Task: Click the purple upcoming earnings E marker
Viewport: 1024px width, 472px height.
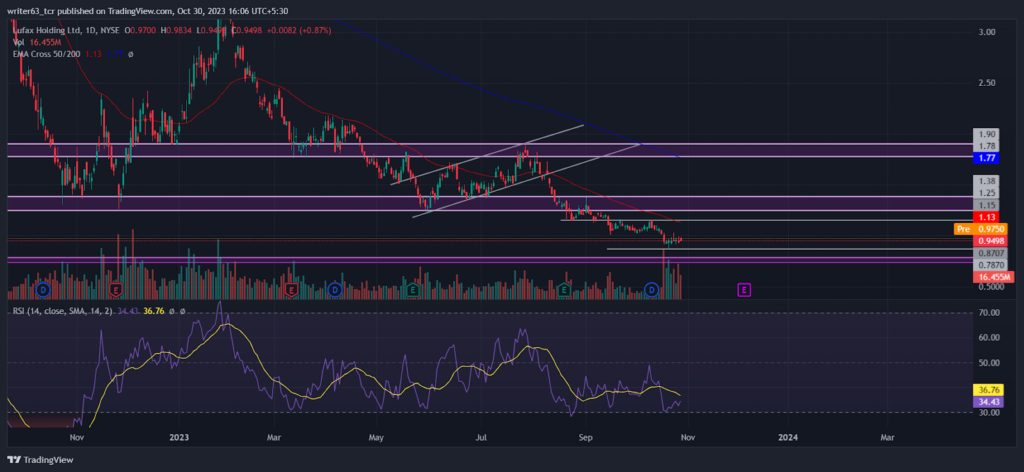Action: click(744, 289)
